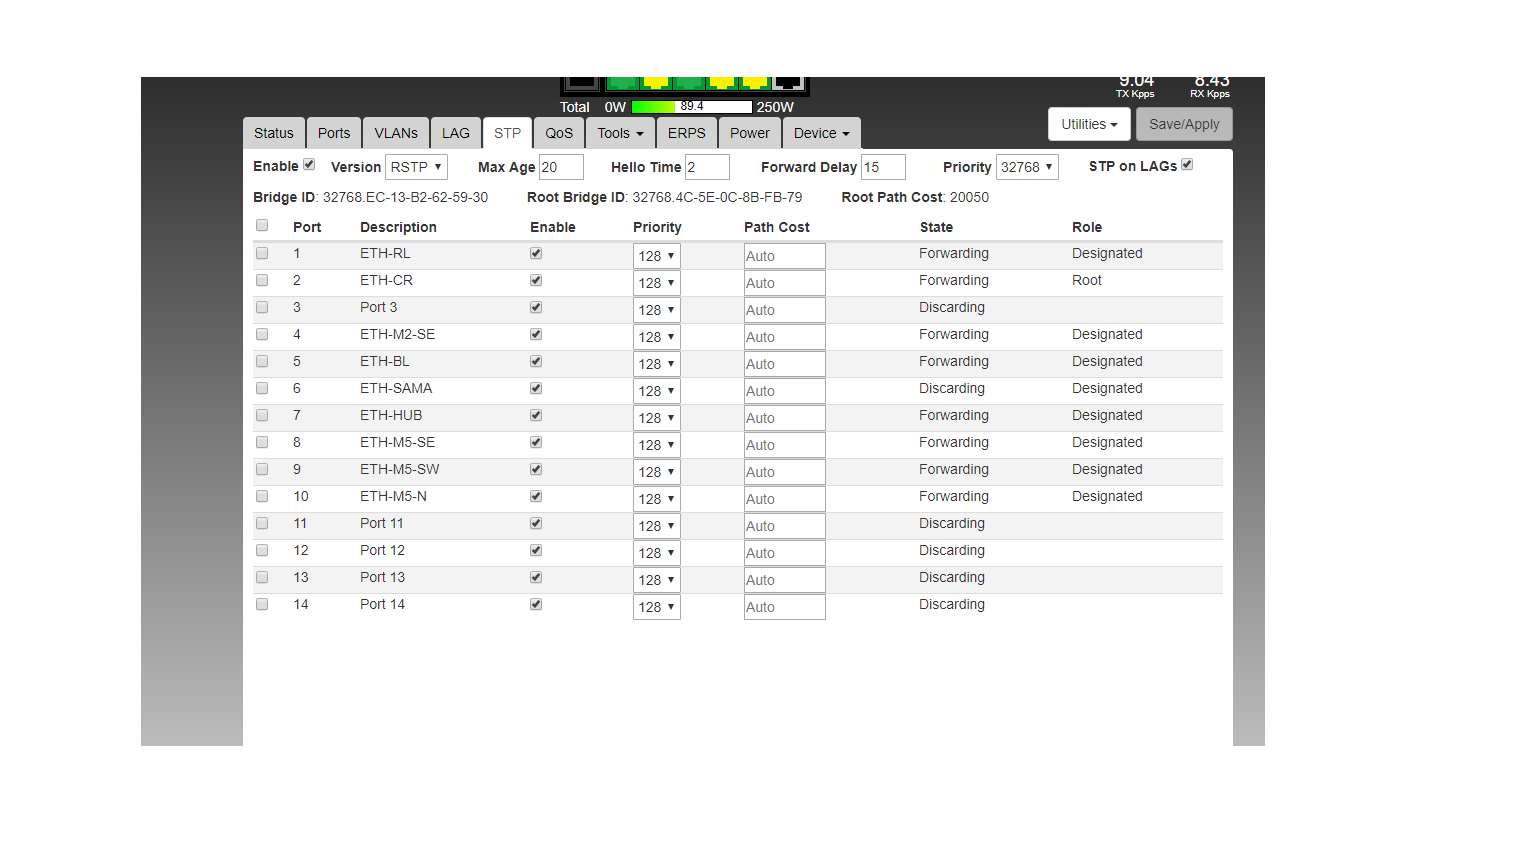
Task: Switch to the ERPS tab
Action: tap(686, 133)
